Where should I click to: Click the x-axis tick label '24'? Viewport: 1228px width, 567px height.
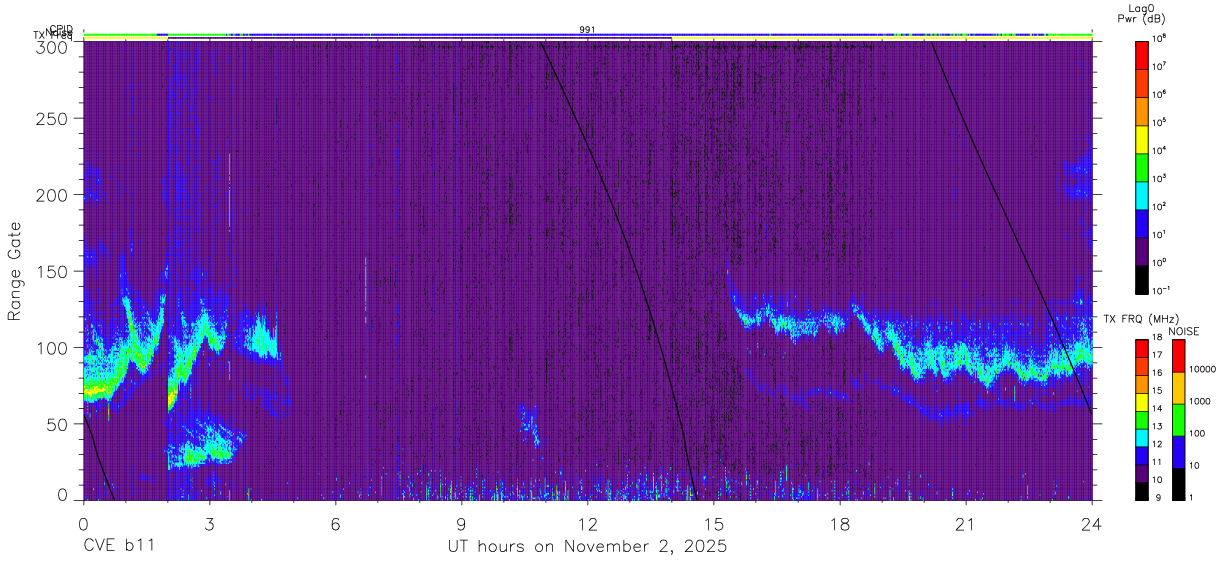tap(1091, 524)
